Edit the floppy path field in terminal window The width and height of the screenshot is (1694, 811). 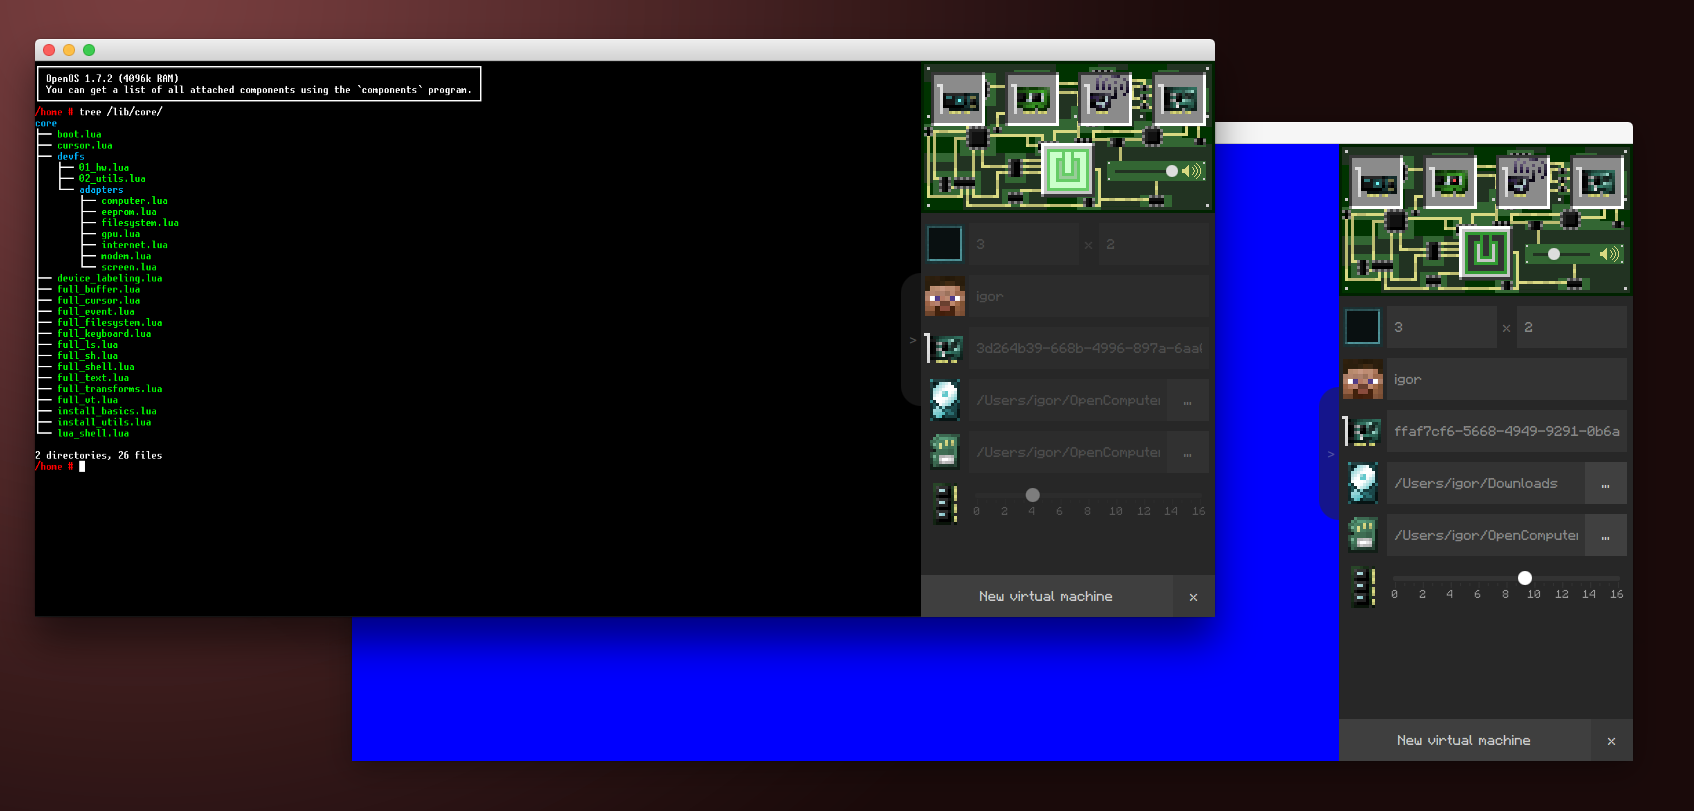click(x=1067, y=452)
